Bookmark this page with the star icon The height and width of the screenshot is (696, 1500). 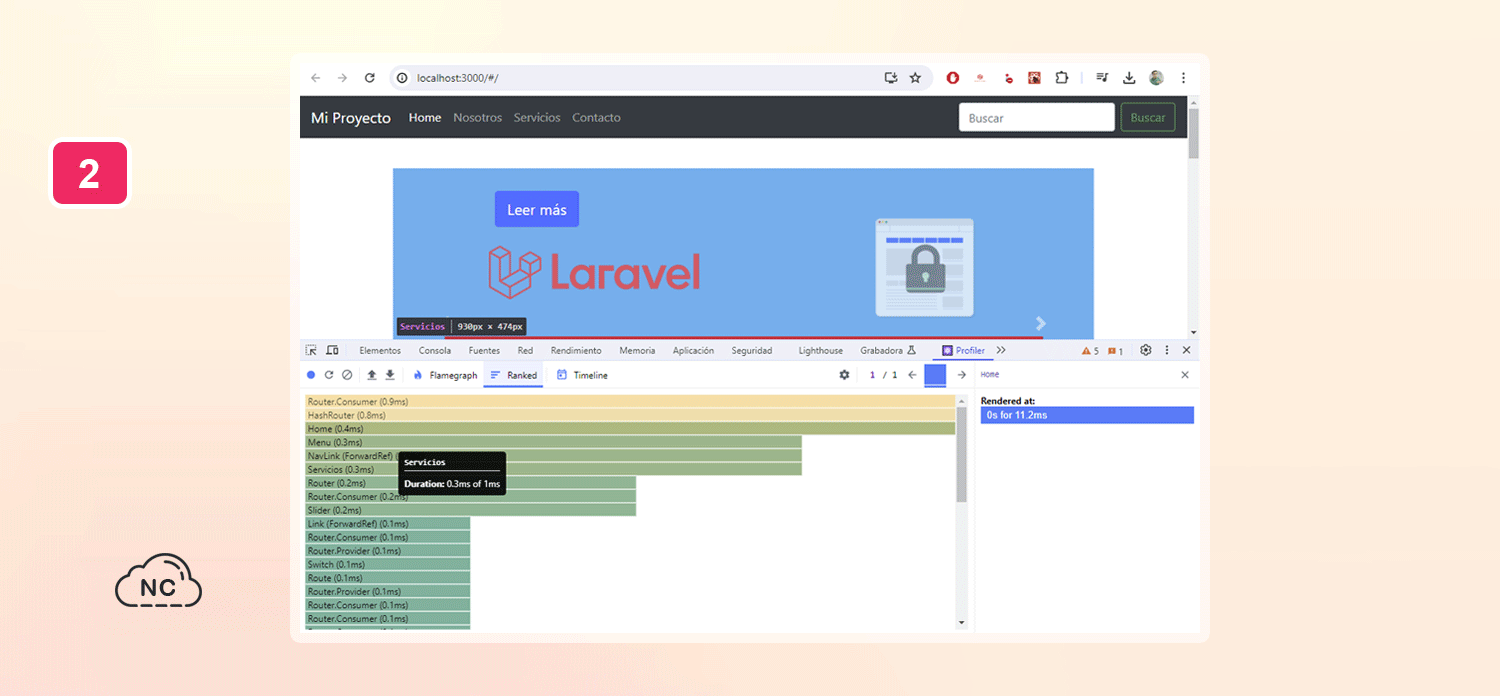(x=915, y=78)
